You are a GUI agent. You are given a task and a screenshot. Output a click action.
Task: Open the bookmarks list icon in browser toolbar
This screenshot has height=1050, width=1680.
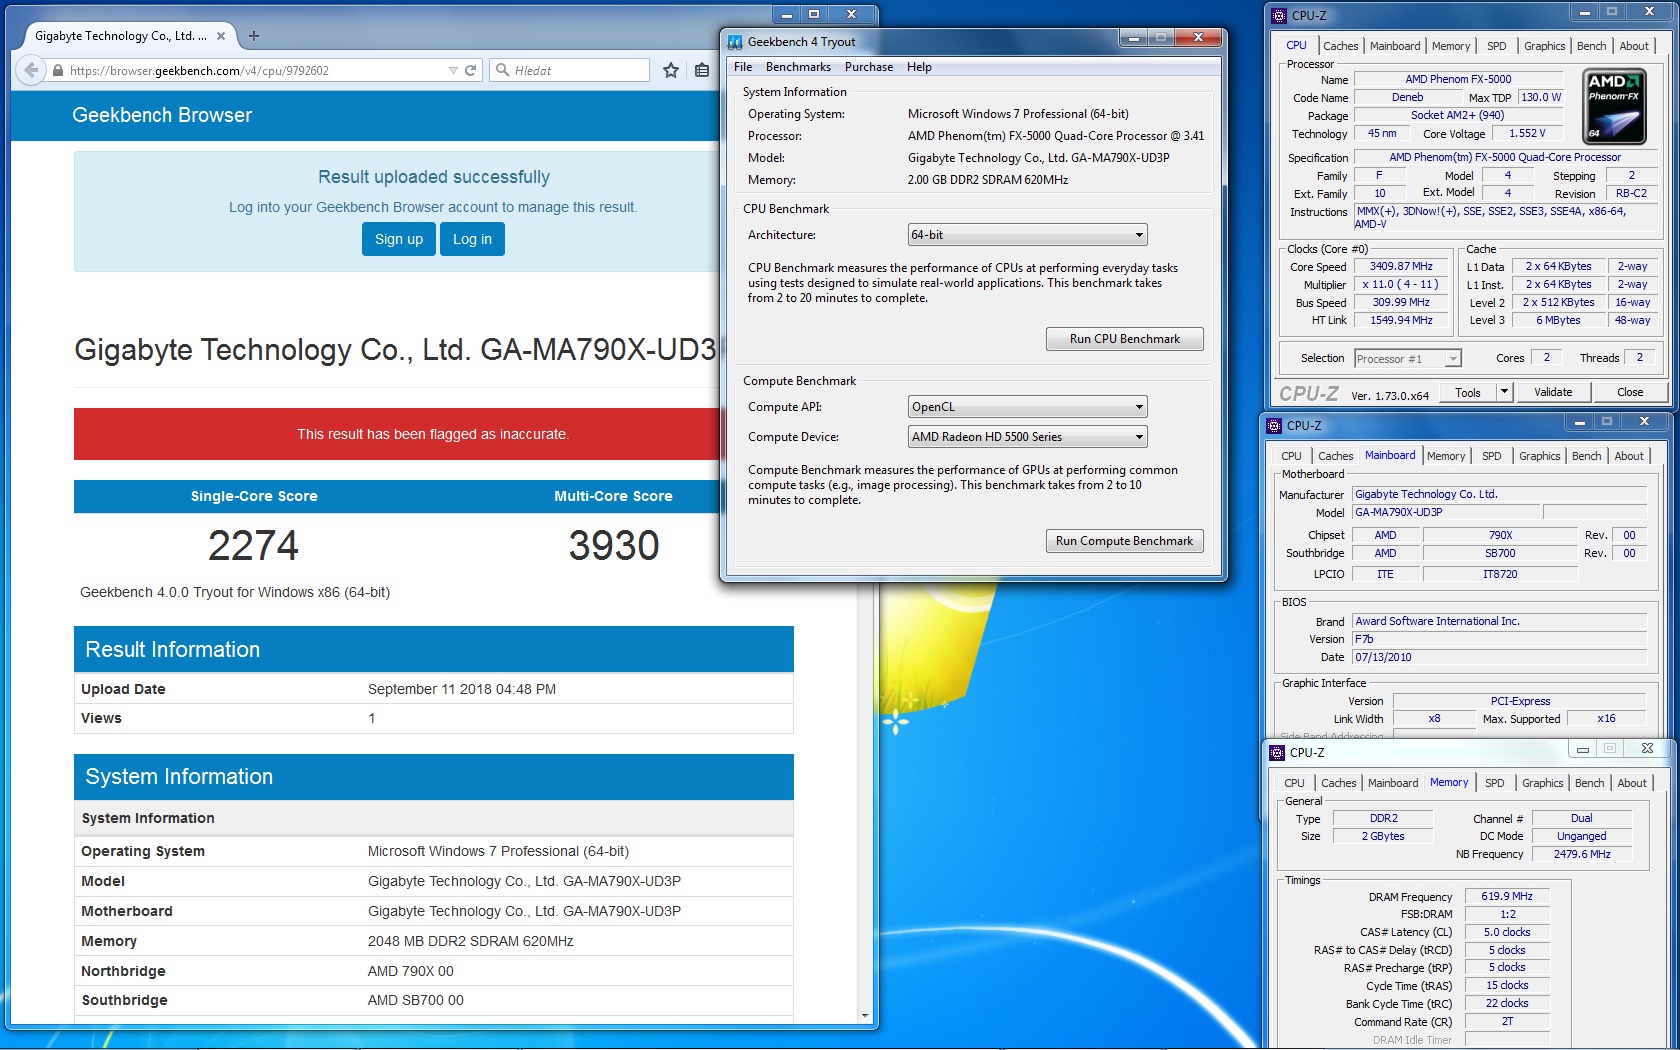pos(702,70)
